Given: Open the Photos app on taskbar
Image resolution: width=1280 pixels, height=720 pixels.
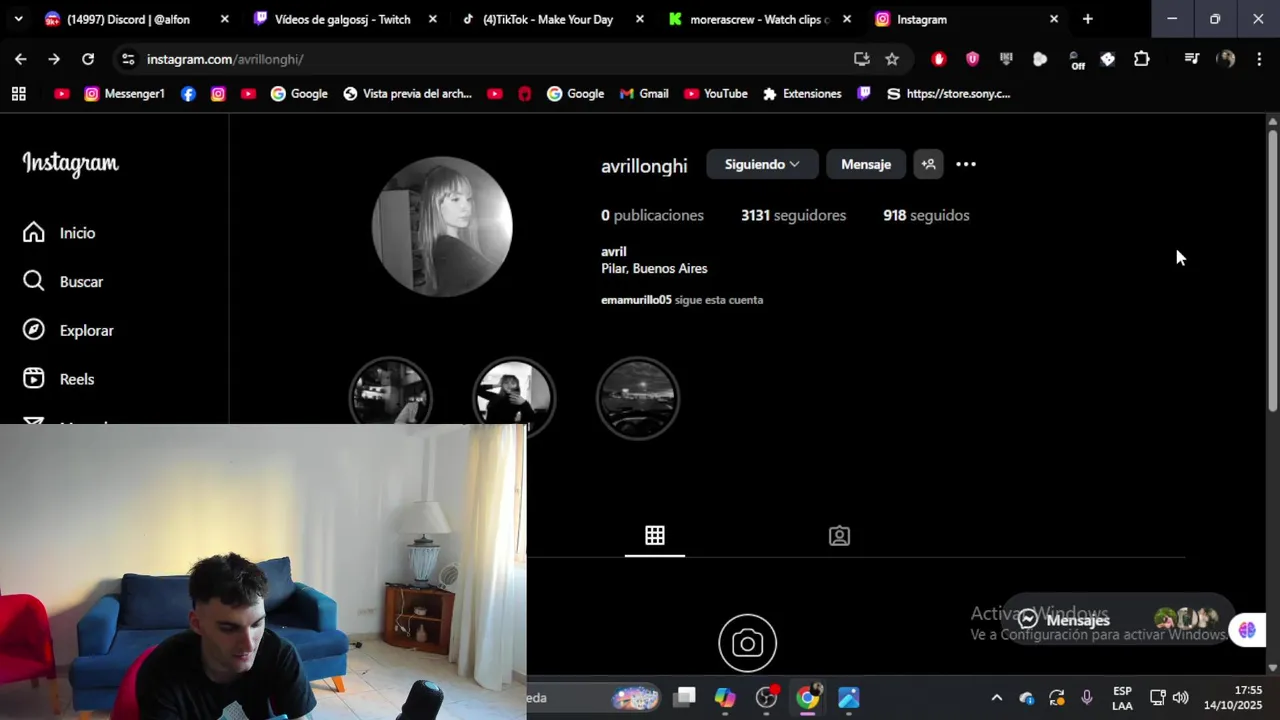Looking at the screenshot, I should 848,697.
